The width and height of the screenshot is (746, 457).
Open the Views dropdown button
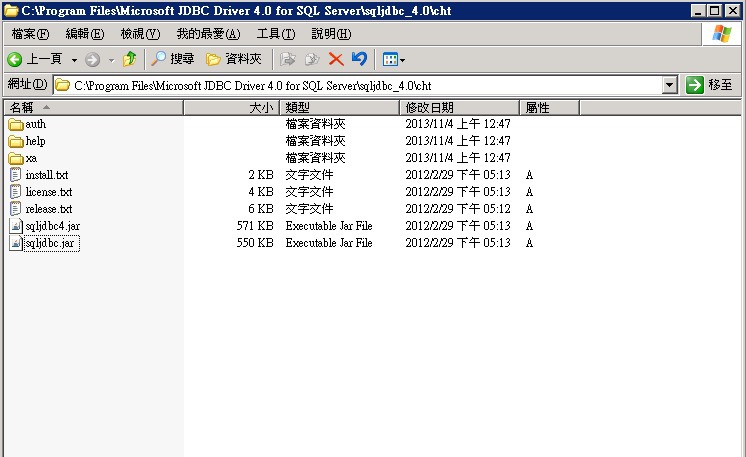point(393,59)
